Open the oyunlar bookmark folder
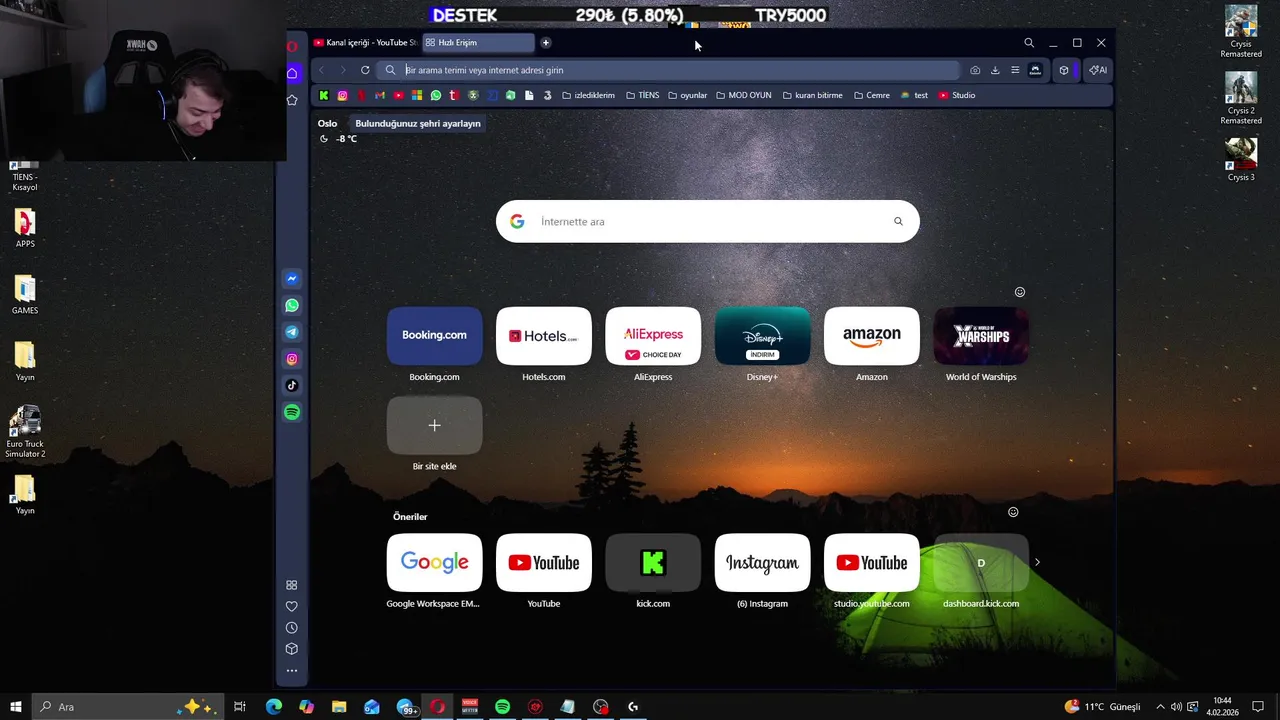 point(687,95)
